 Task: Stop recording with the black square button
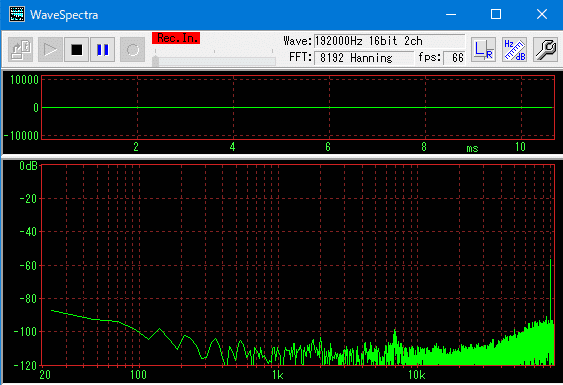(x=76, y=50)
